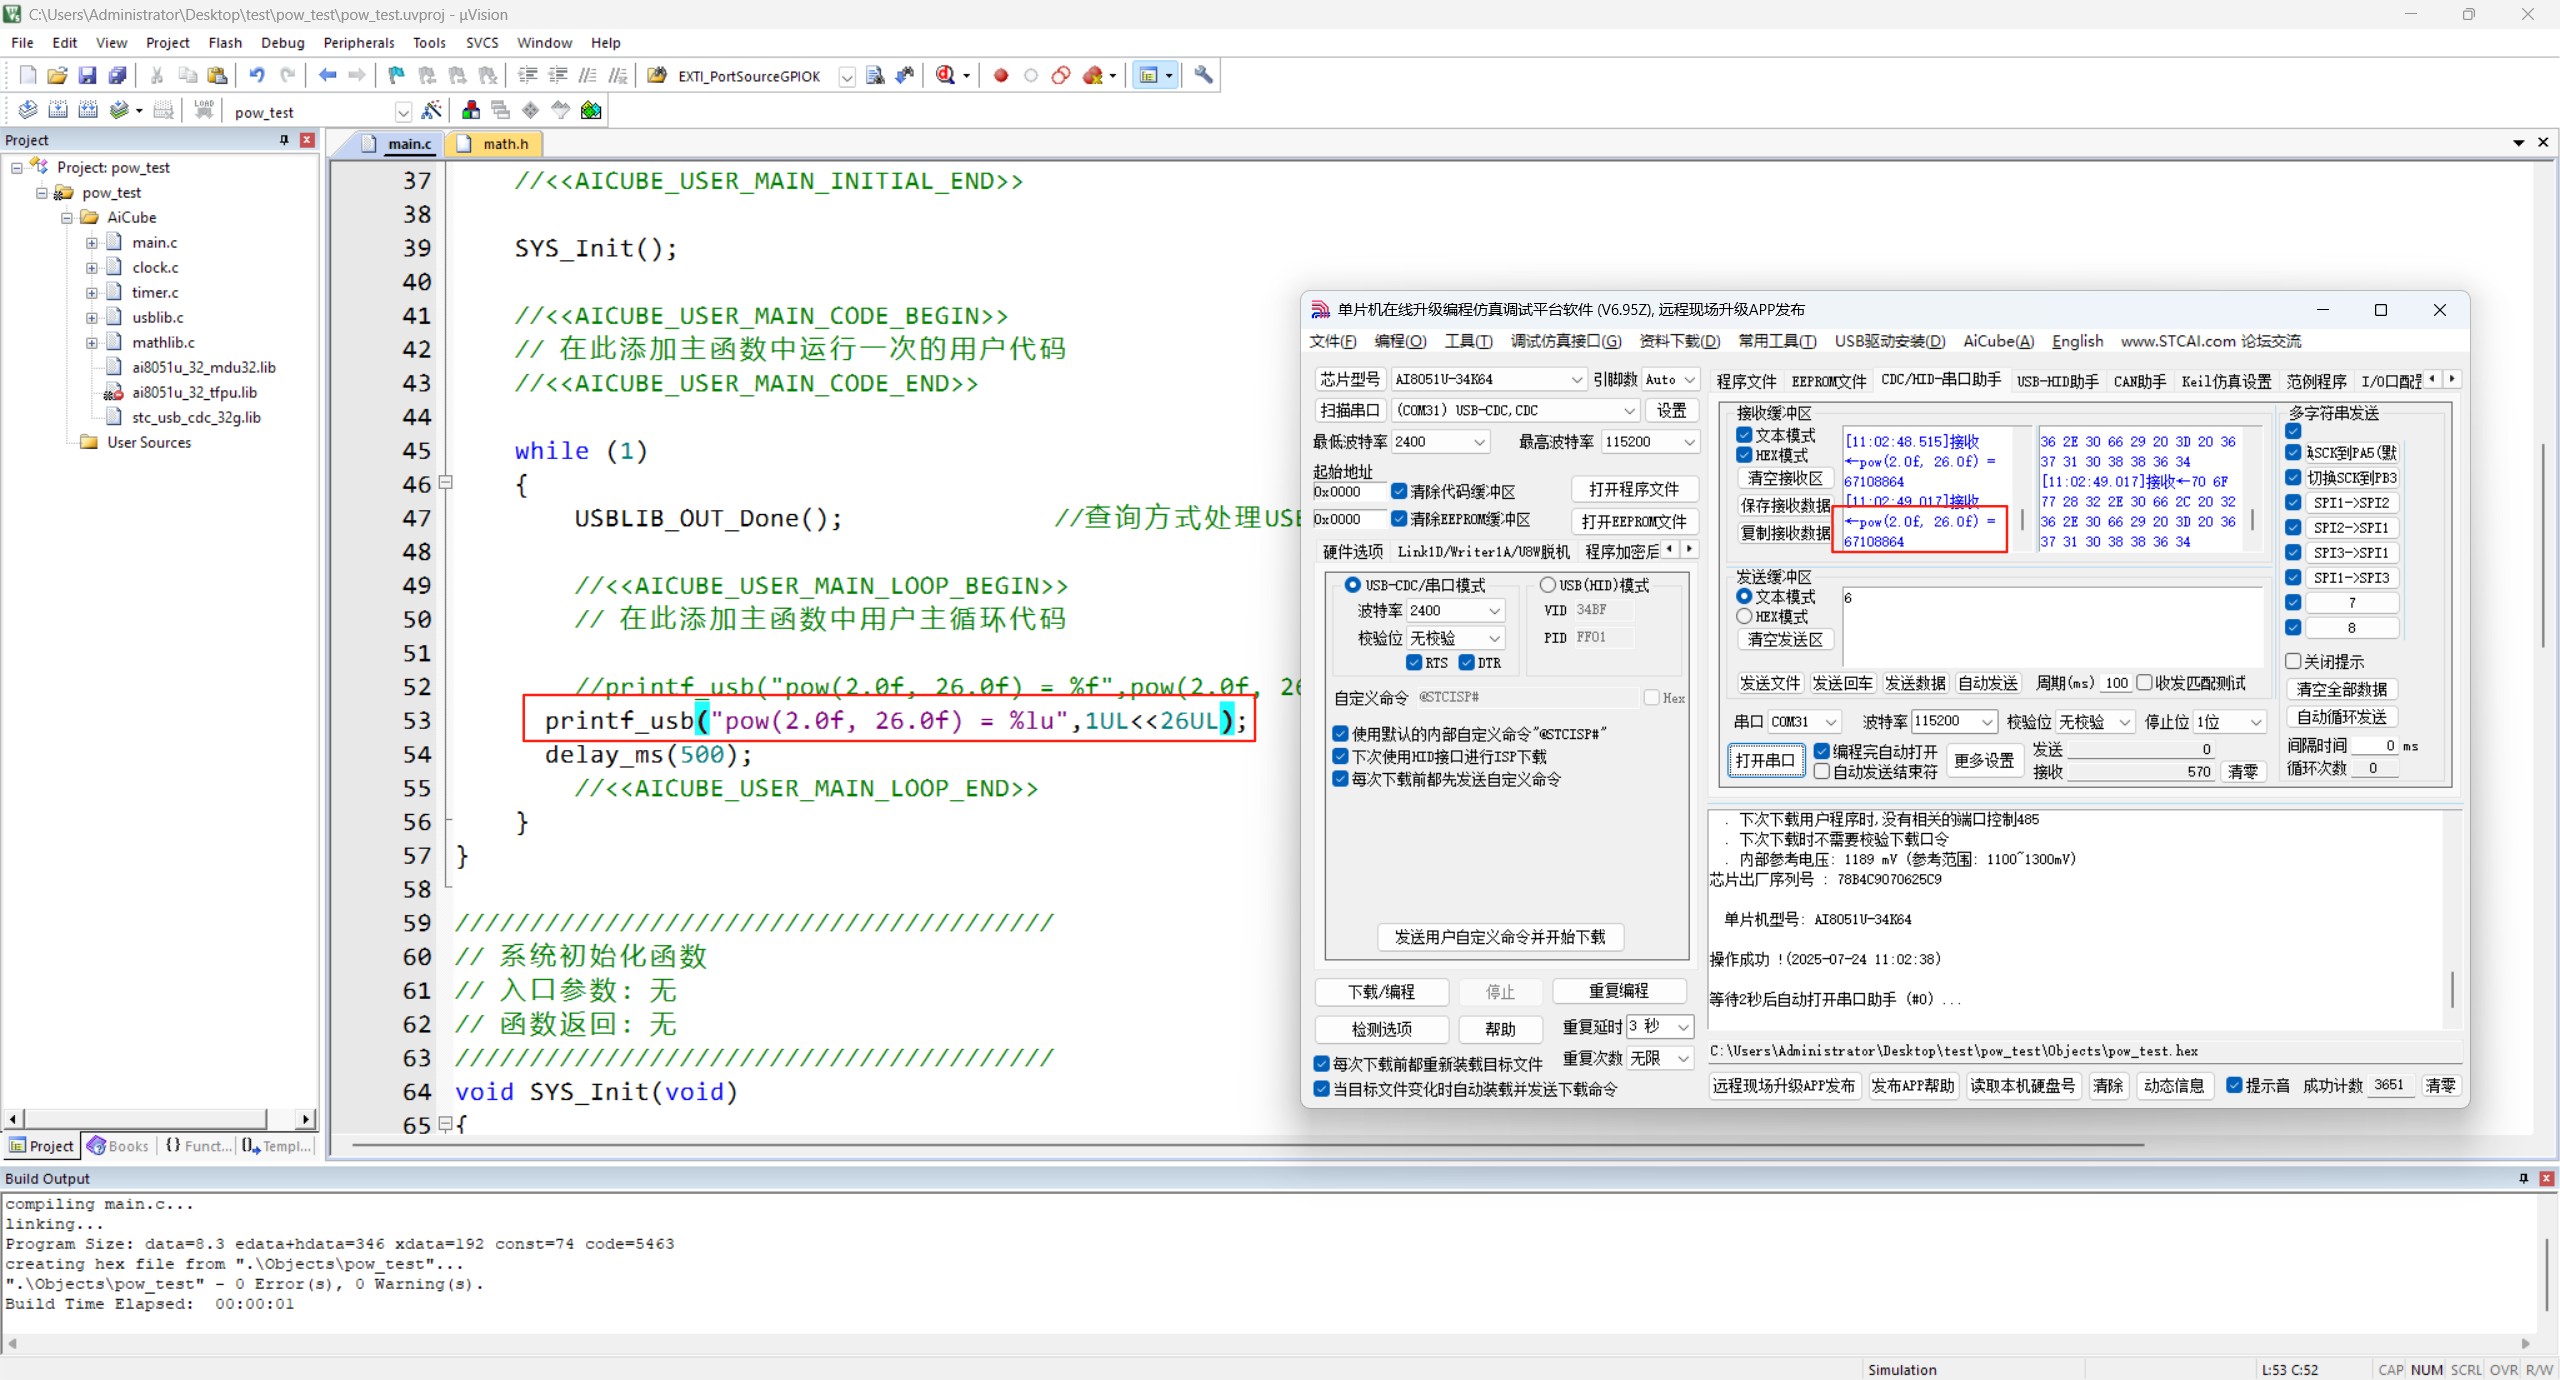
Task: Open Options for Target wand
Action: pos(432,110)
